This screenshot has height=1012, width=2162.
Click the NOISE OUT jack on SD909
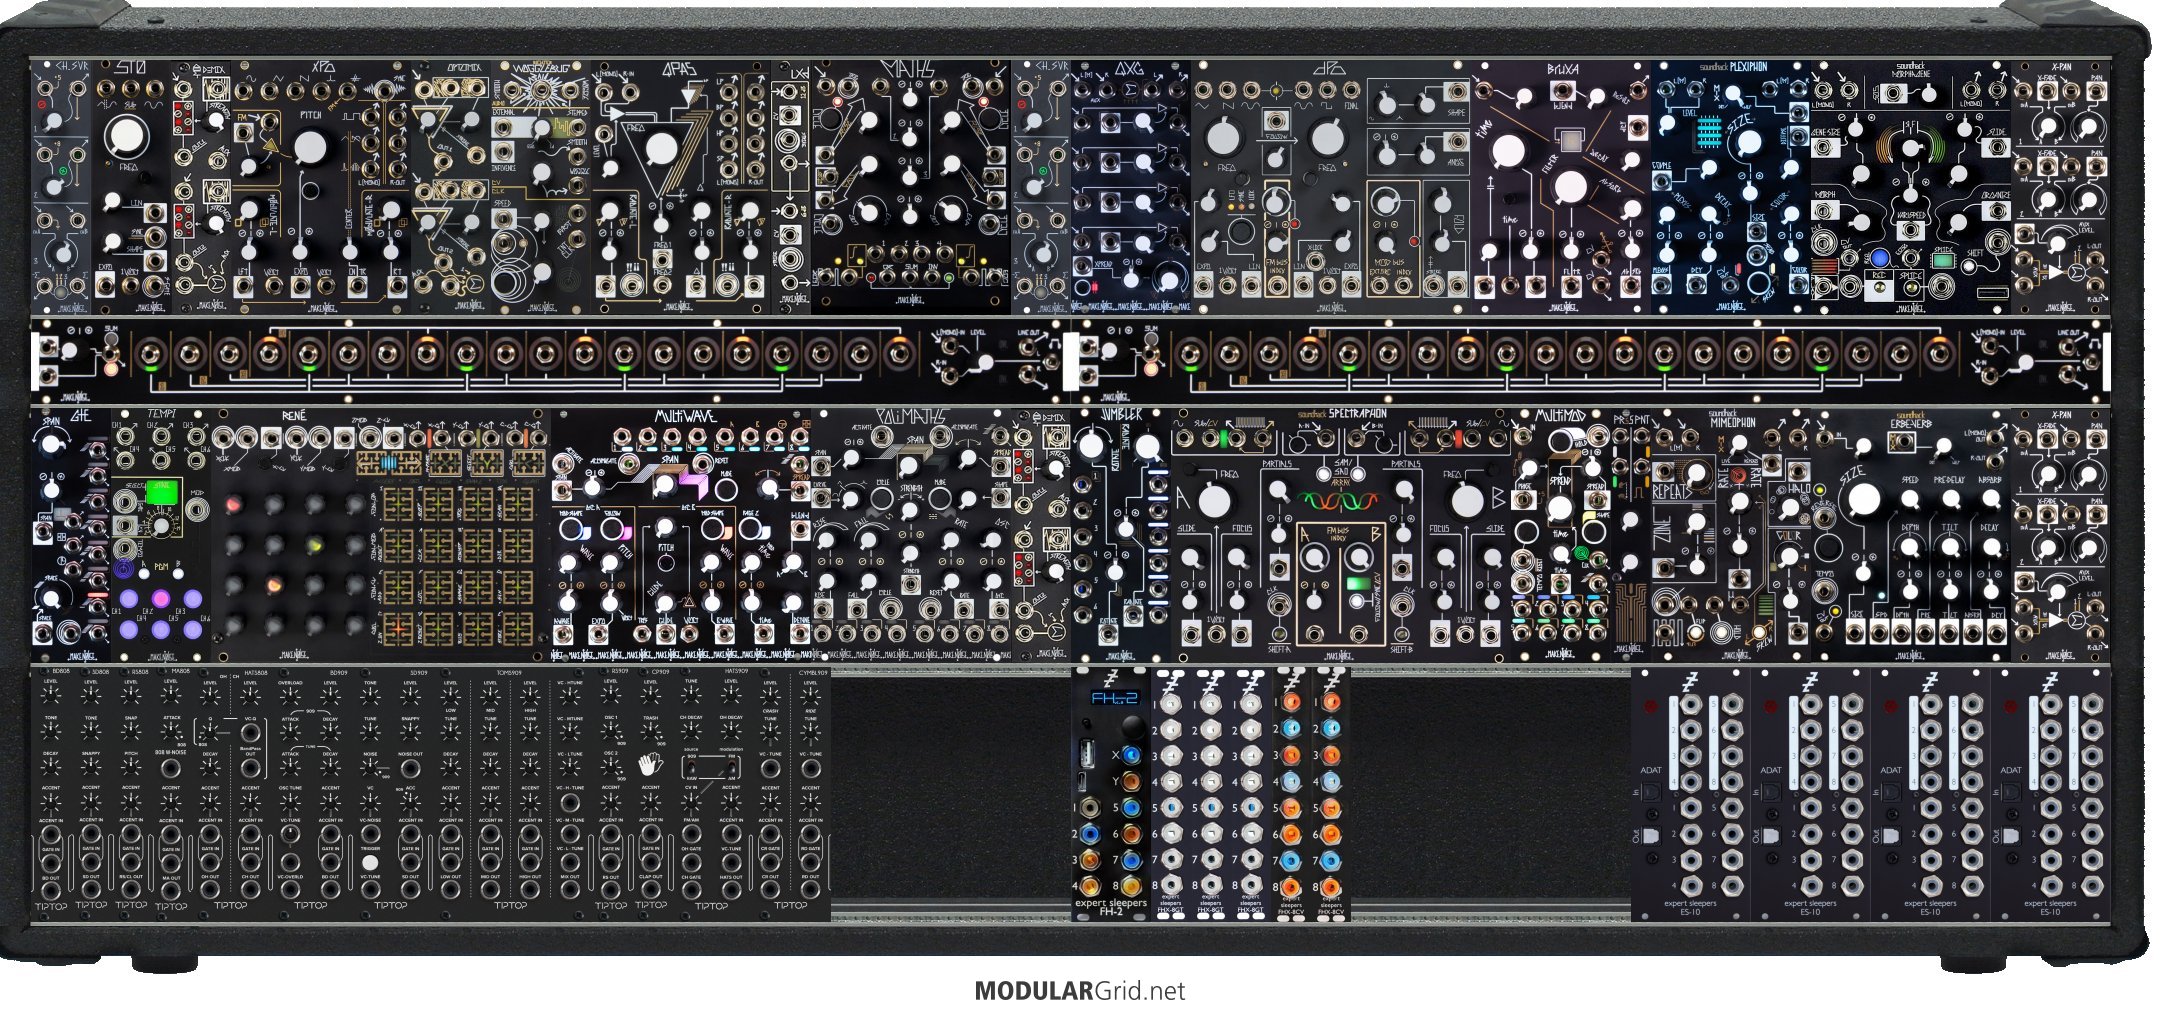coord(410,768)
